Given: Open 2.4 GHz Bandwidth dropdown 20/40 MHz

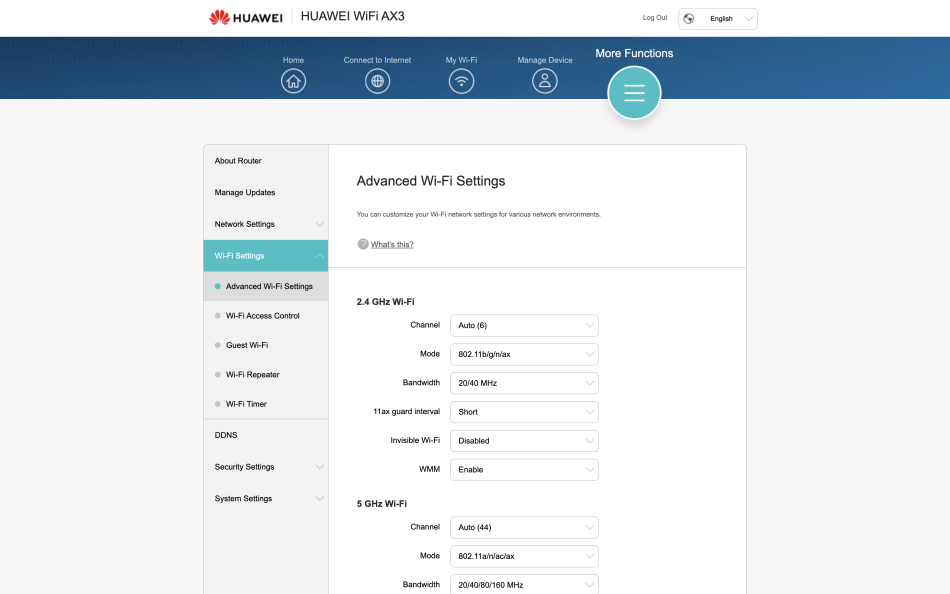Looking at the screenshot, I should [524, 383].
